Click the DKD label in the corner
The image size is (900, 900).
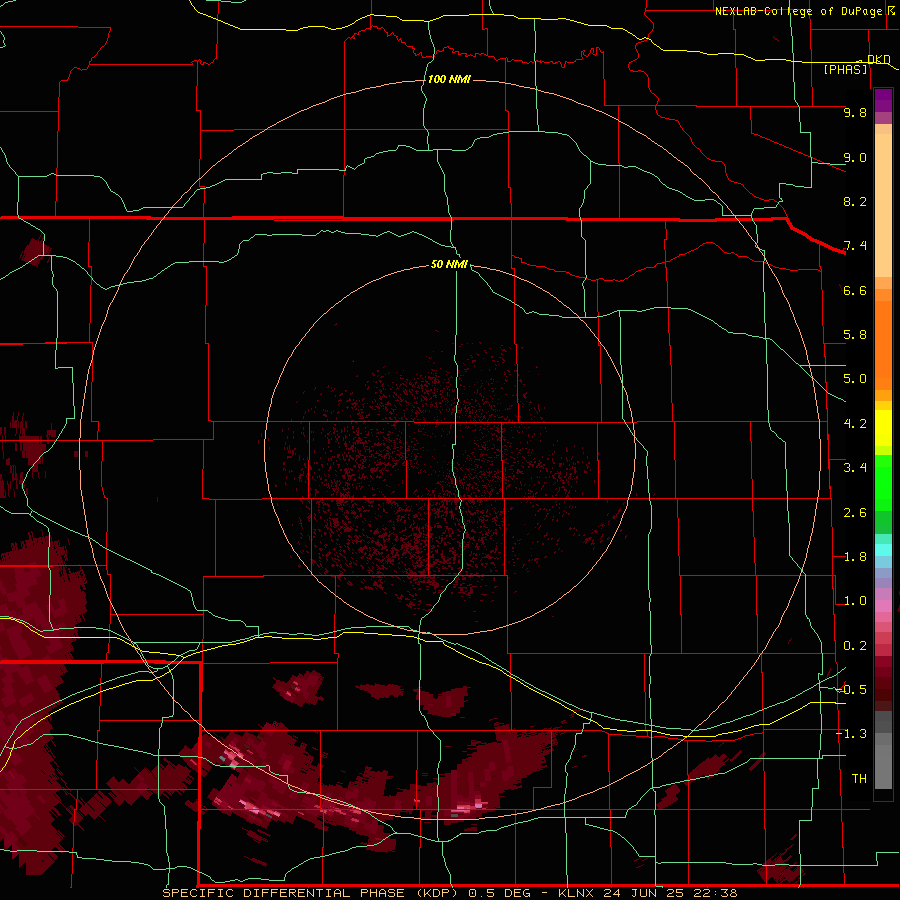[x=878, y=59]
